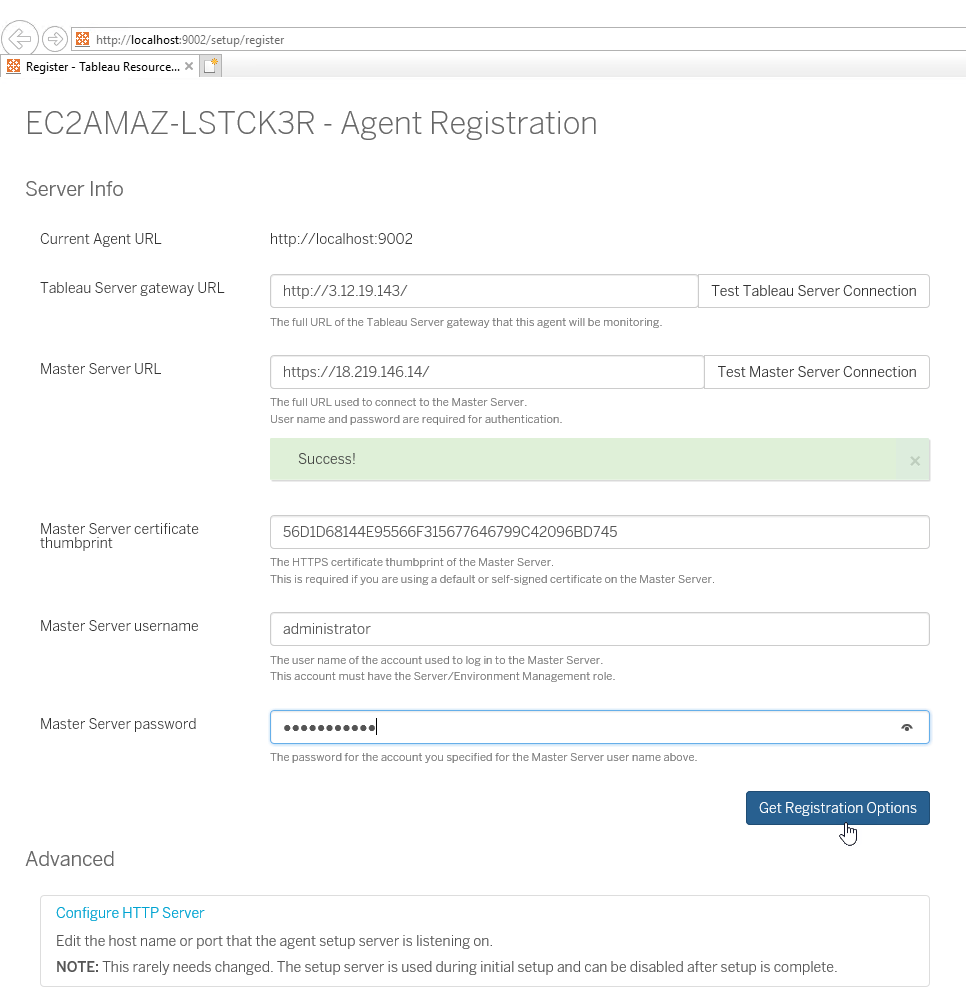Dismiss the Success! alert message
Image resolution: width=966 pixels, height=991 pixels.
[x=914, y=461]
